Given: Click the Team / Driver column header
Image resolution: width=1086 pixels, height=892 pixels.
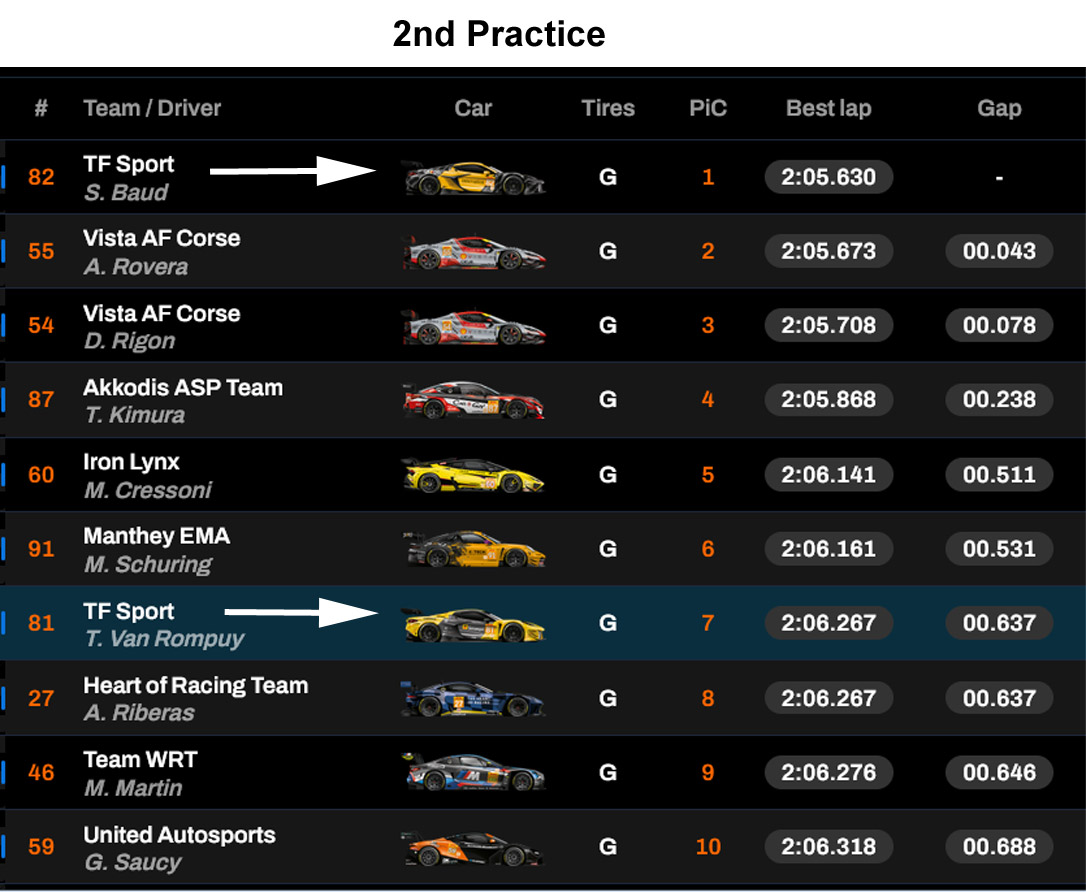Looking at the screenshot, I should pos(152,108).
